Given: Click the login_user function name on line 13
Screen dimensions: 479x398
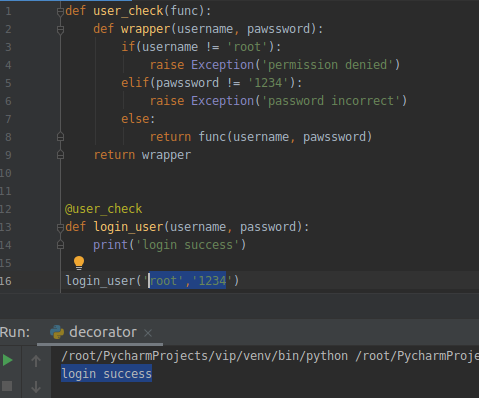Looking at the screenshot, I should click(x=128, y=227).
